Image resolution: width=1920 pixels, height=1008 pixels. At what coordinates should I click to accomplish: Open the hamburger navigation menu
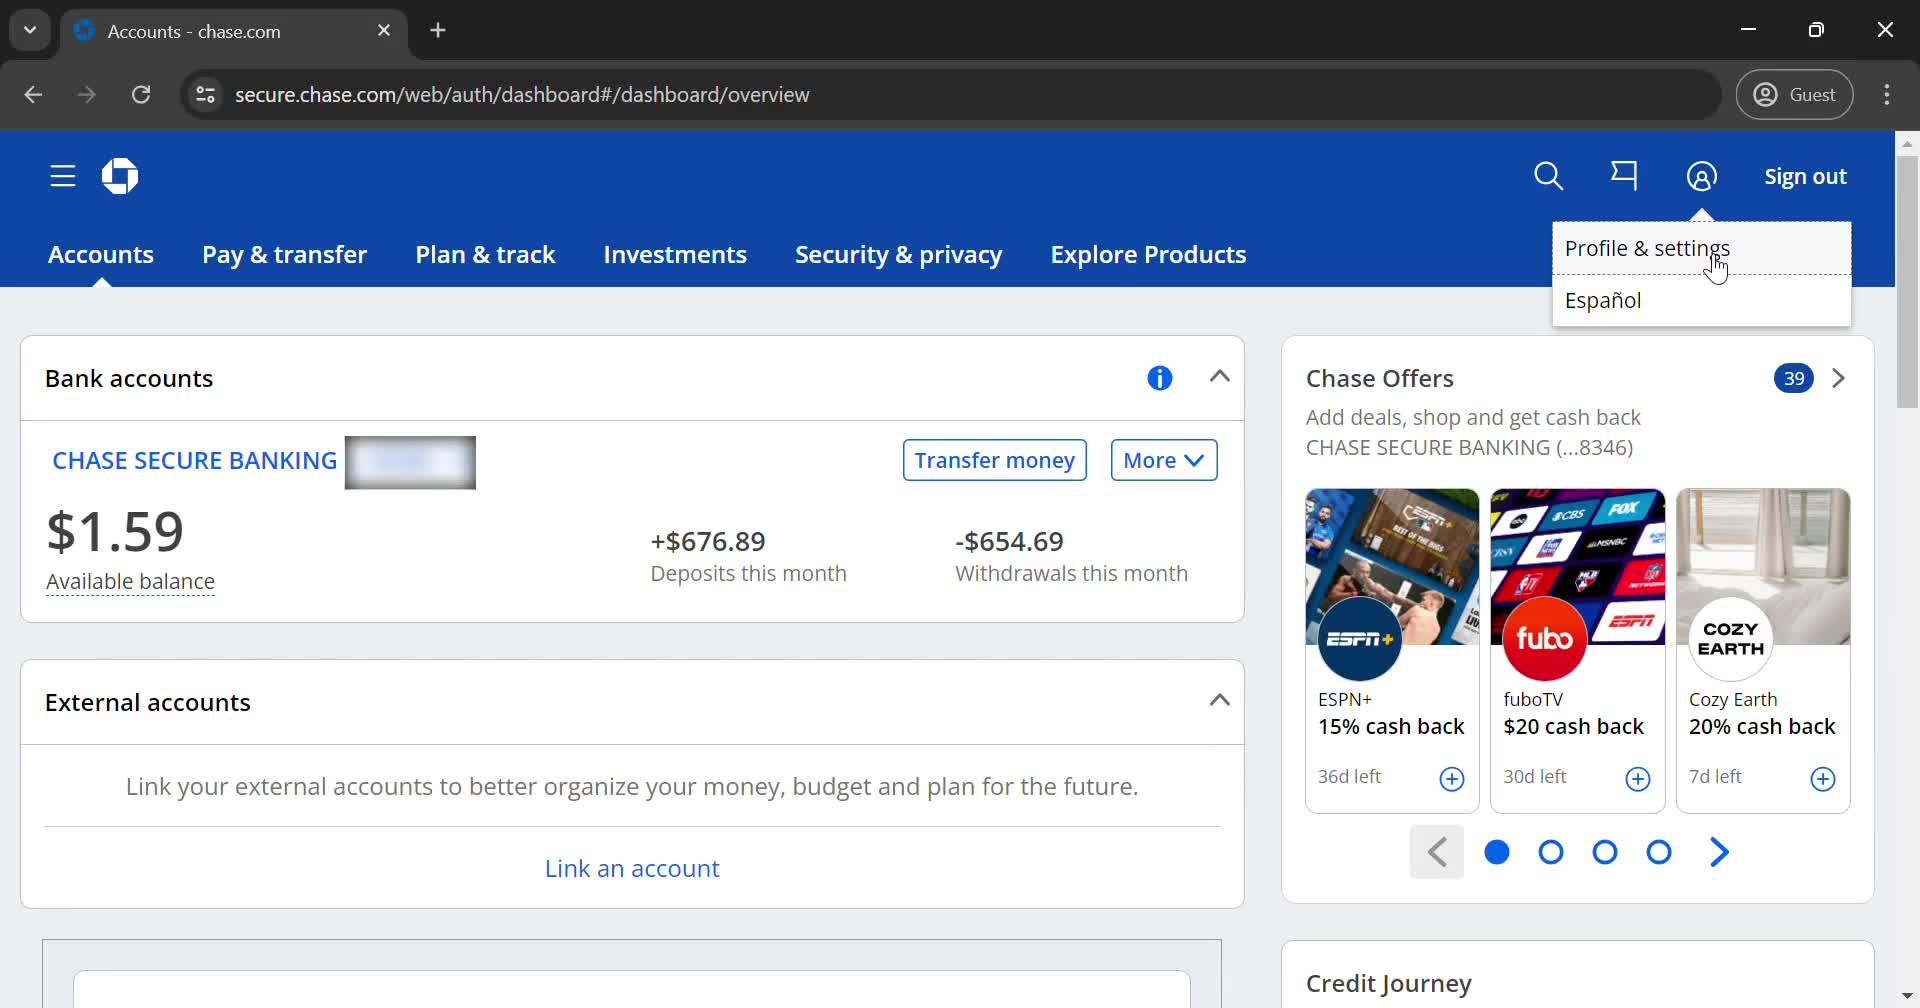[63, 177]
